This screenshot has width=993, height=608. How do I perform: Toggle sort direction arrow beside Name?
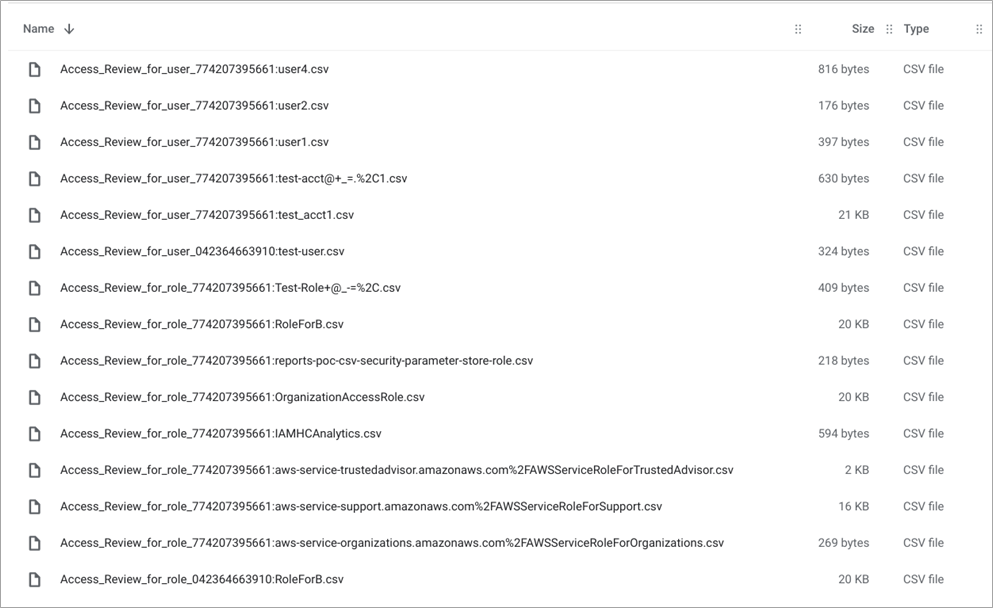pyautogui.click(x=69, y=29)
